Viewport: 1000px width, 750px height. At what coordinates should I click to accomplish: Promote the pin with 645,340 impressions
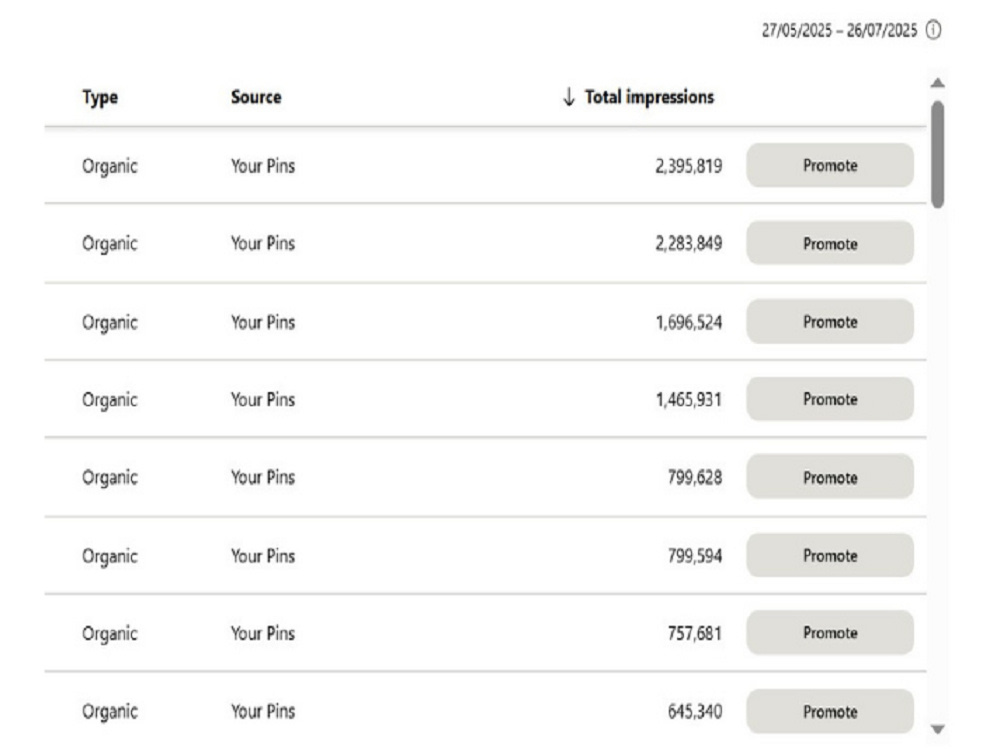click(x=830, y=711)
